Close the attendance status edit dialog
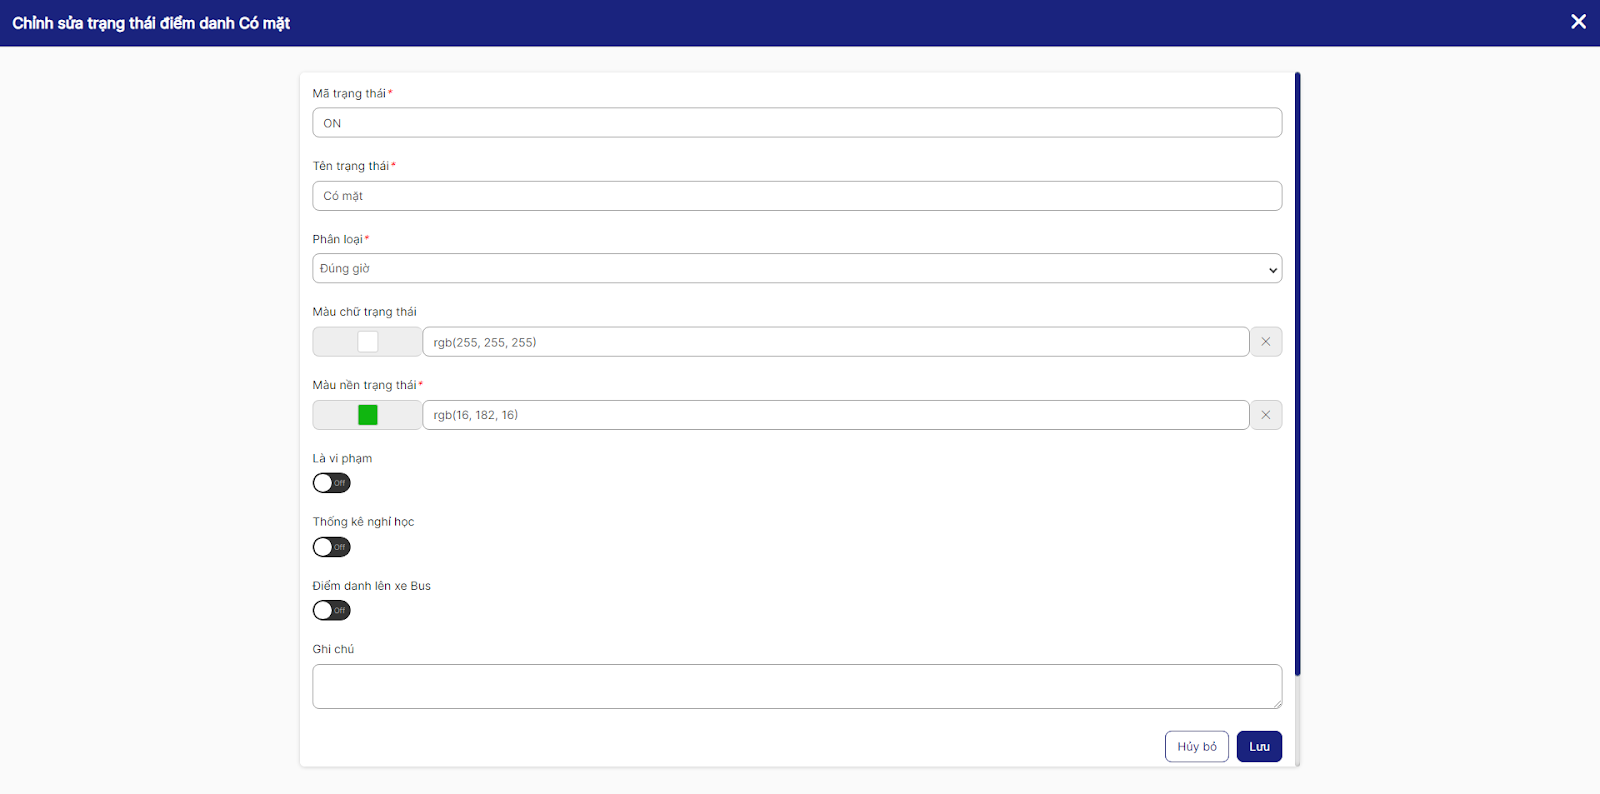The width and height of the screenshot is (1600, 794). click(1578, 22)
